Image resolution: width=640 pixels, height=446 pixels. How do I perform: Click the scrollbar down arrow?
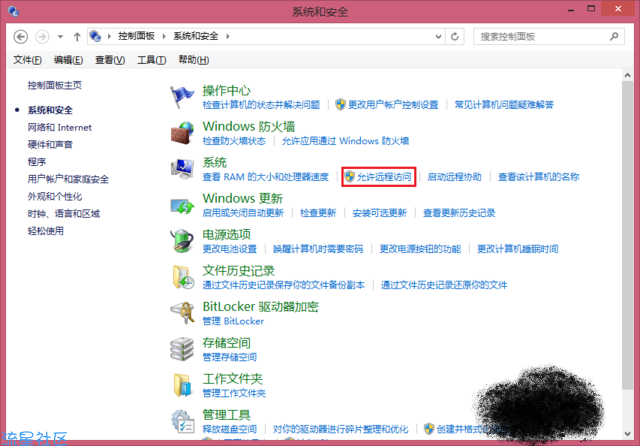pos(627,434)
